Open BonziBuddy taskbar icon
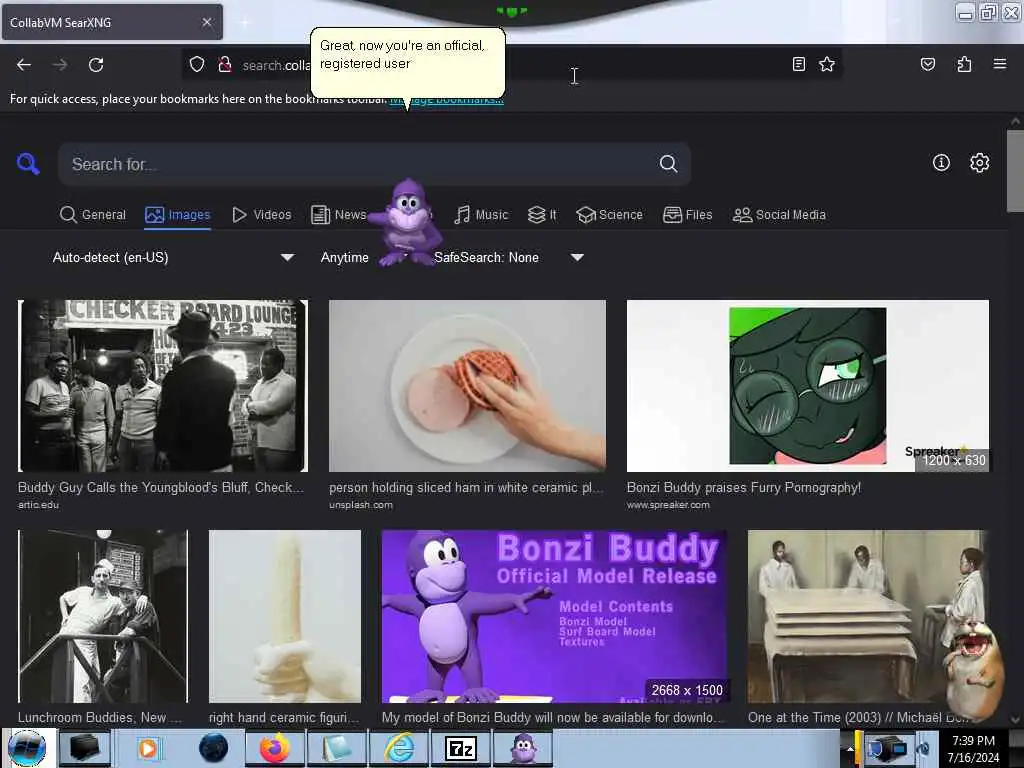The height and width of the screenshot is (768, 1024). click(x=523, y=748)
